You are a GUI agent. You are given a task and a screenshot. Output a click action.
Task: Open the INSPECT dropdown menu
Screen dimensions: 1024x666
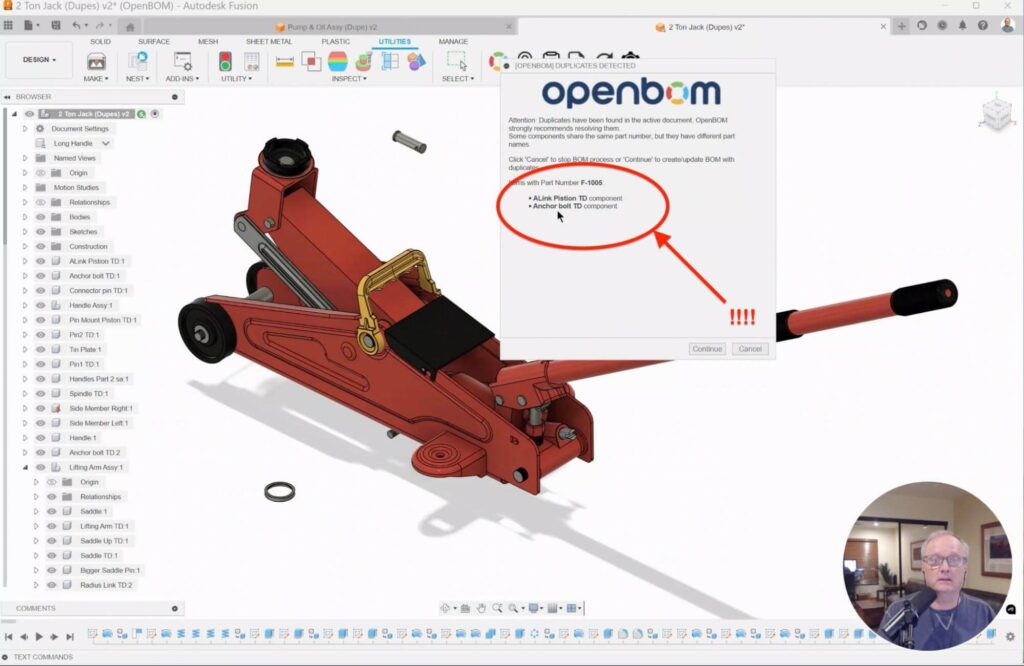click(x=349, y=78)
